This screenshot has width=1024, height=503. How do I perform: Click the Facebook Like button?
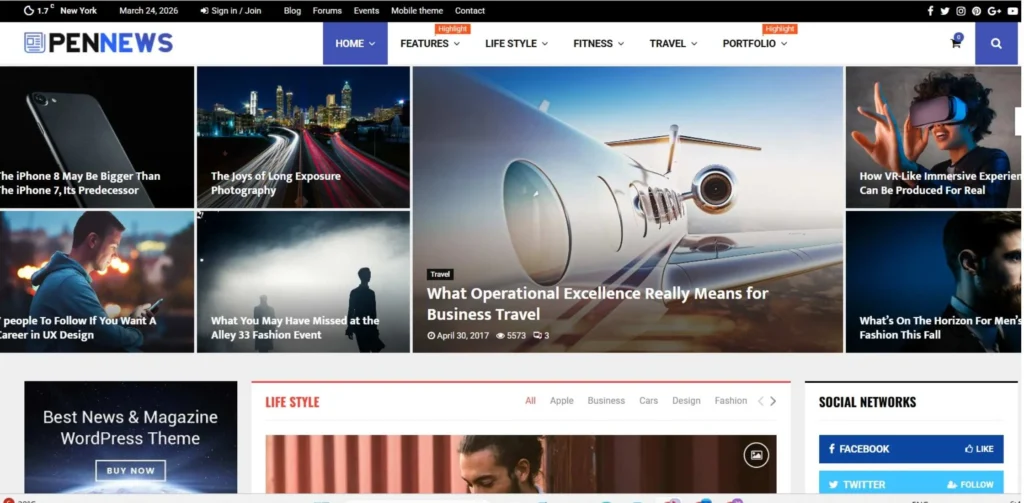click(980, 449)
